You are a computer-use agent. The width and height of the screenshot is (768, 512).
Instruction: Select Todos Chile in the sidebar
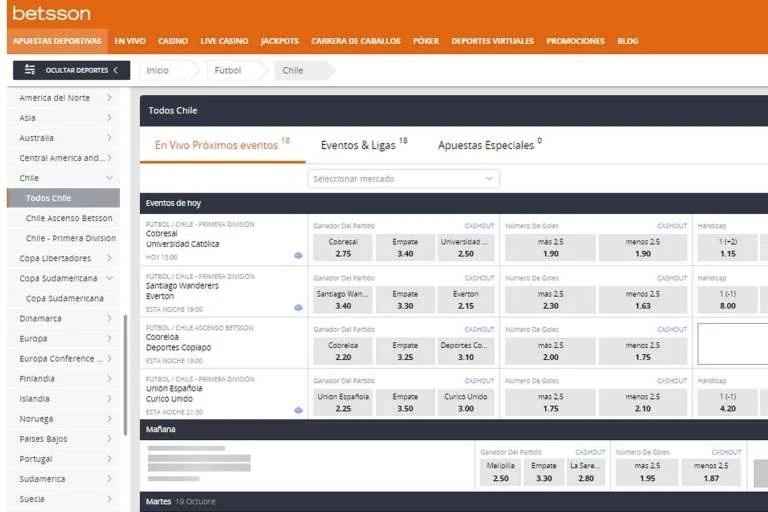point(64,198)
